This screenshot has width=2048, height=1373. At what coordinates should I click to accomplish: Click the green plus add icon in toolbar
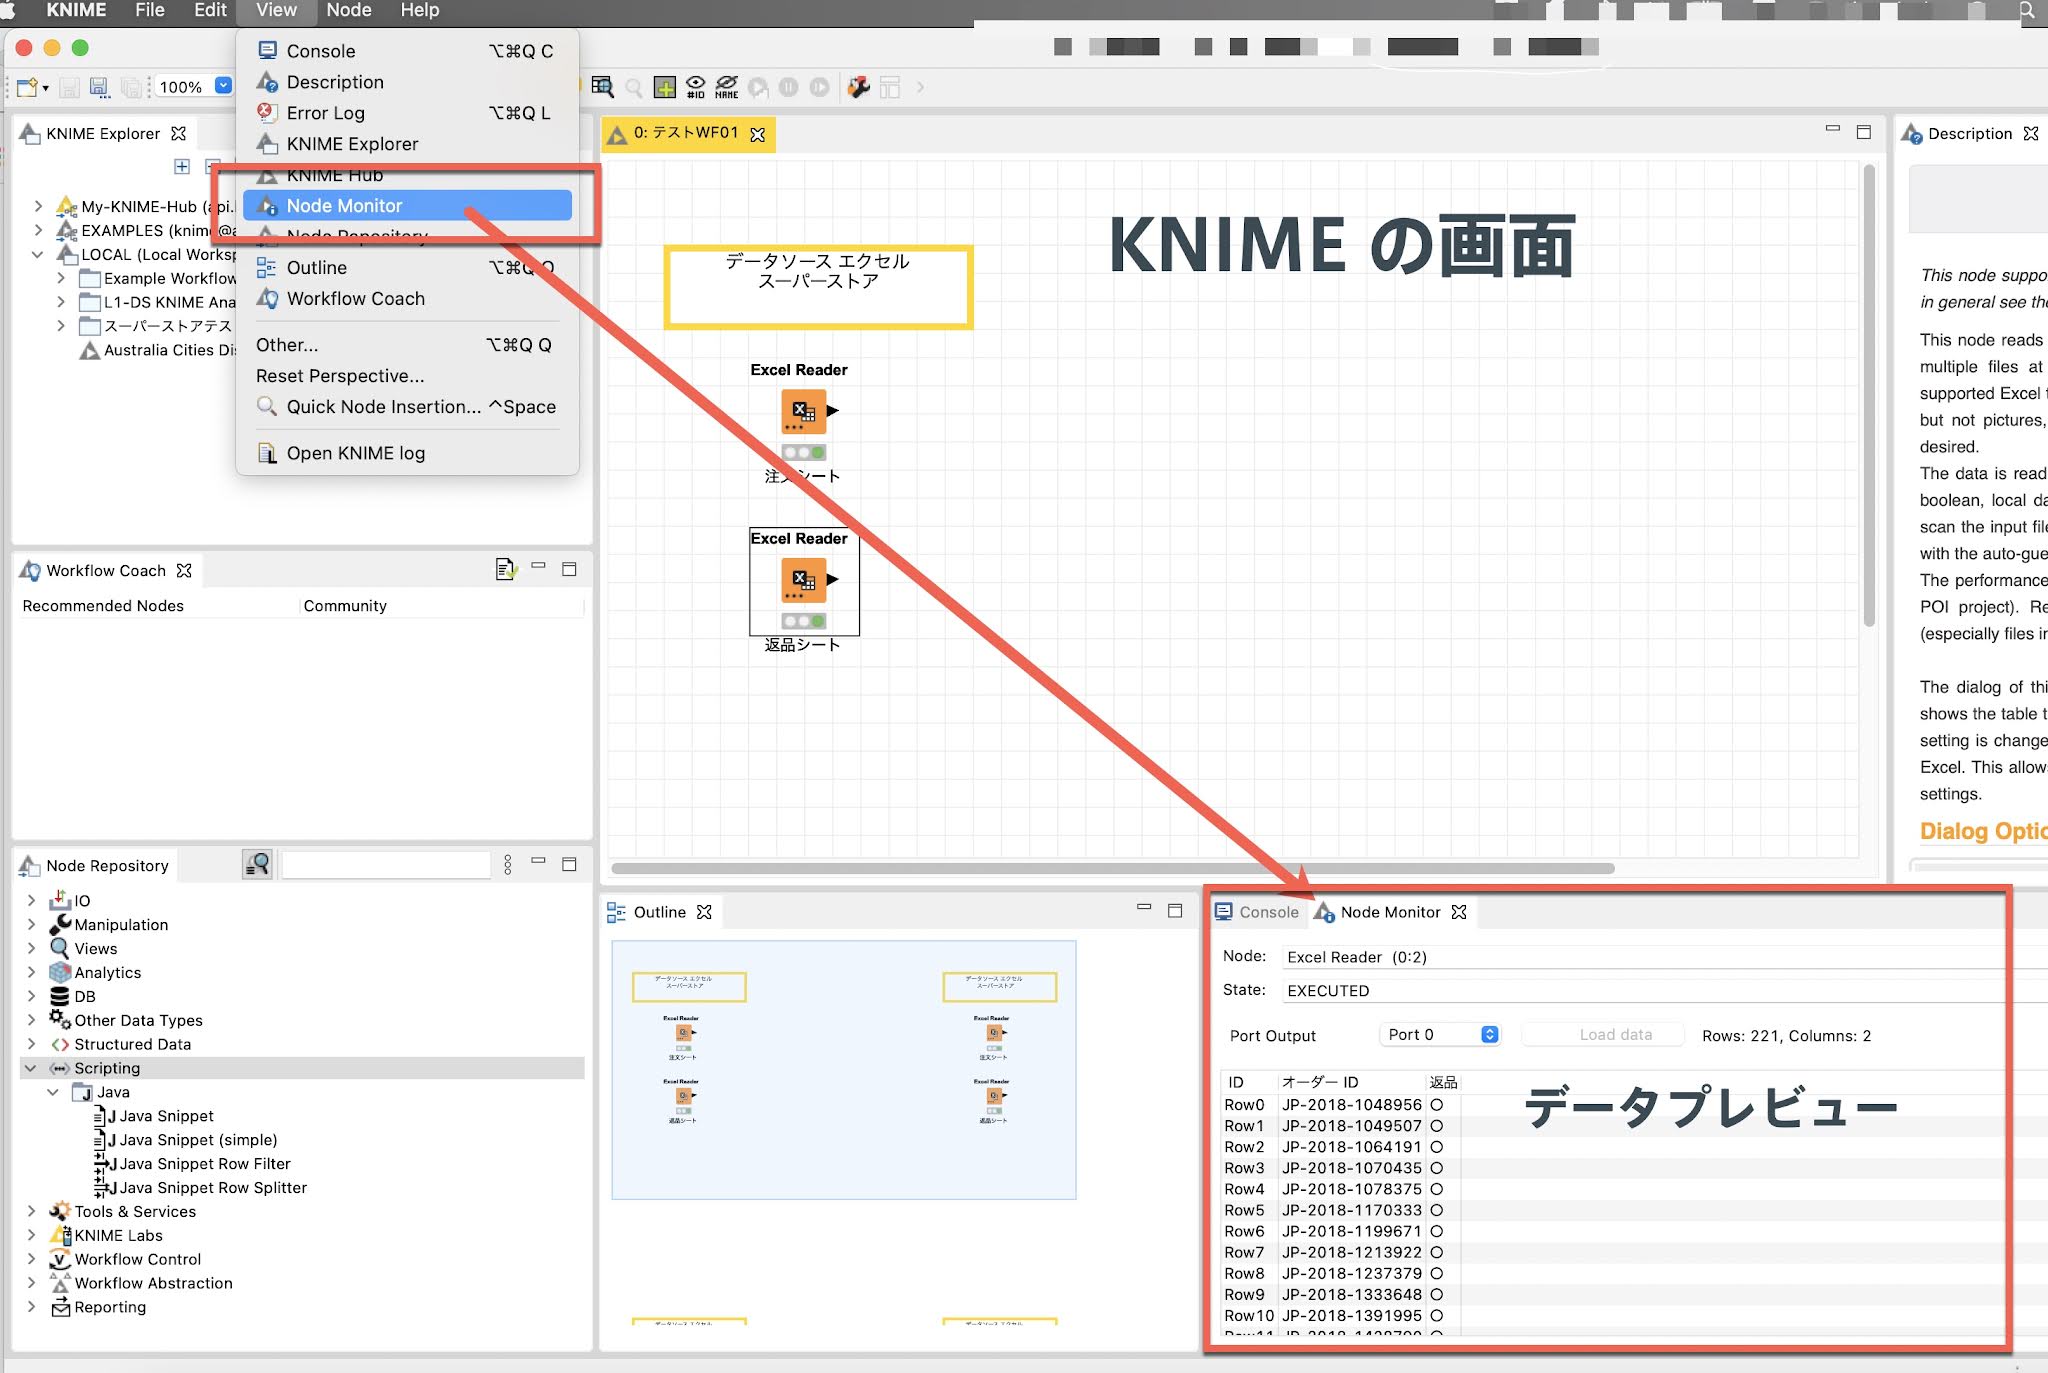(x=665, y=87)
